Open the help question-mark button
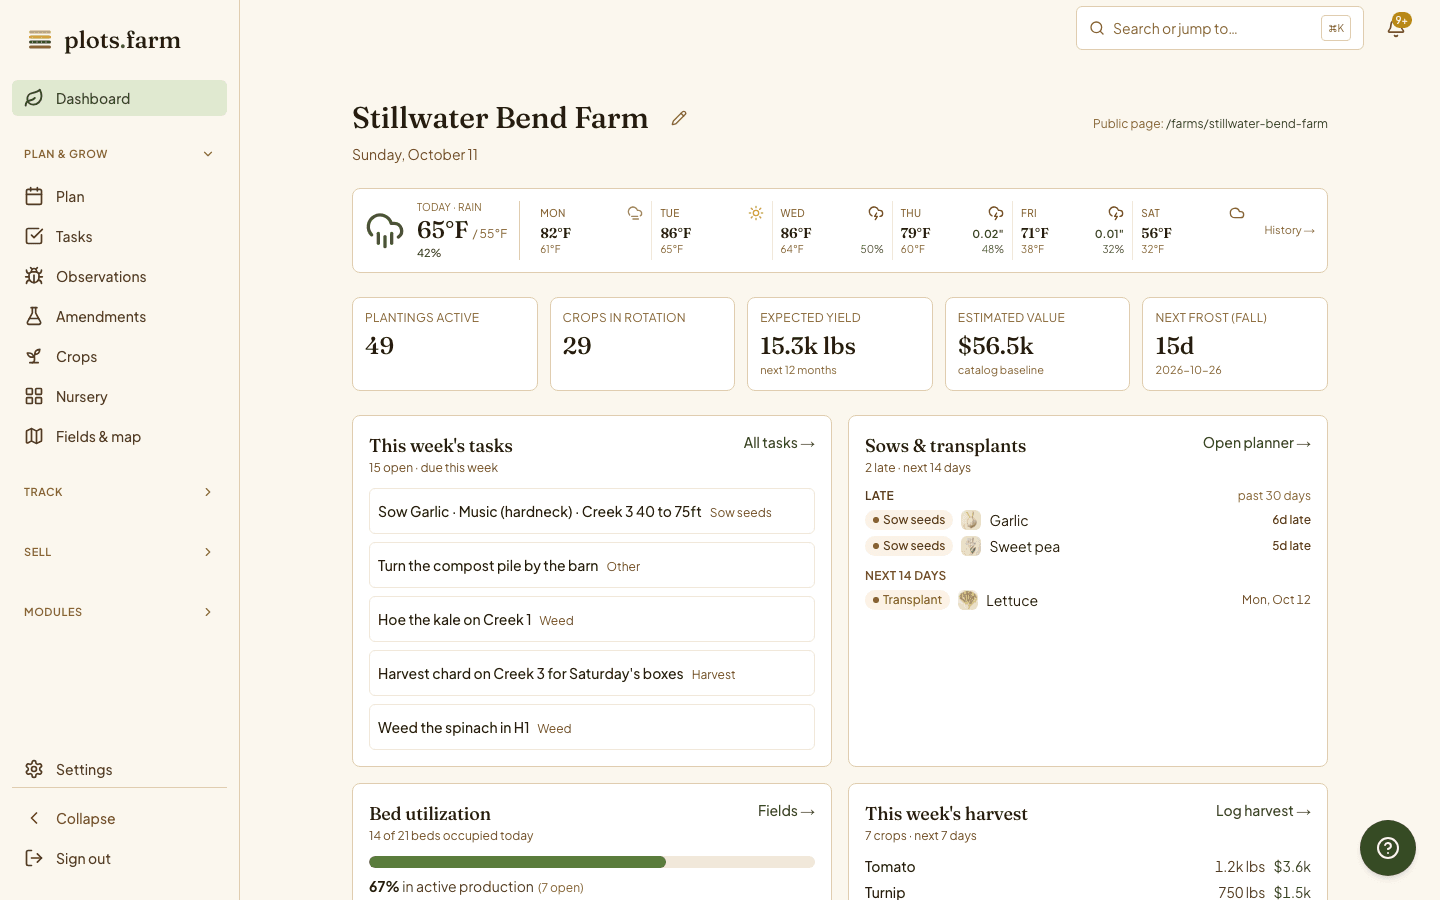The height and width of the screenshot is (900, 1440). pyautogui.click(x=1388, y=848)
